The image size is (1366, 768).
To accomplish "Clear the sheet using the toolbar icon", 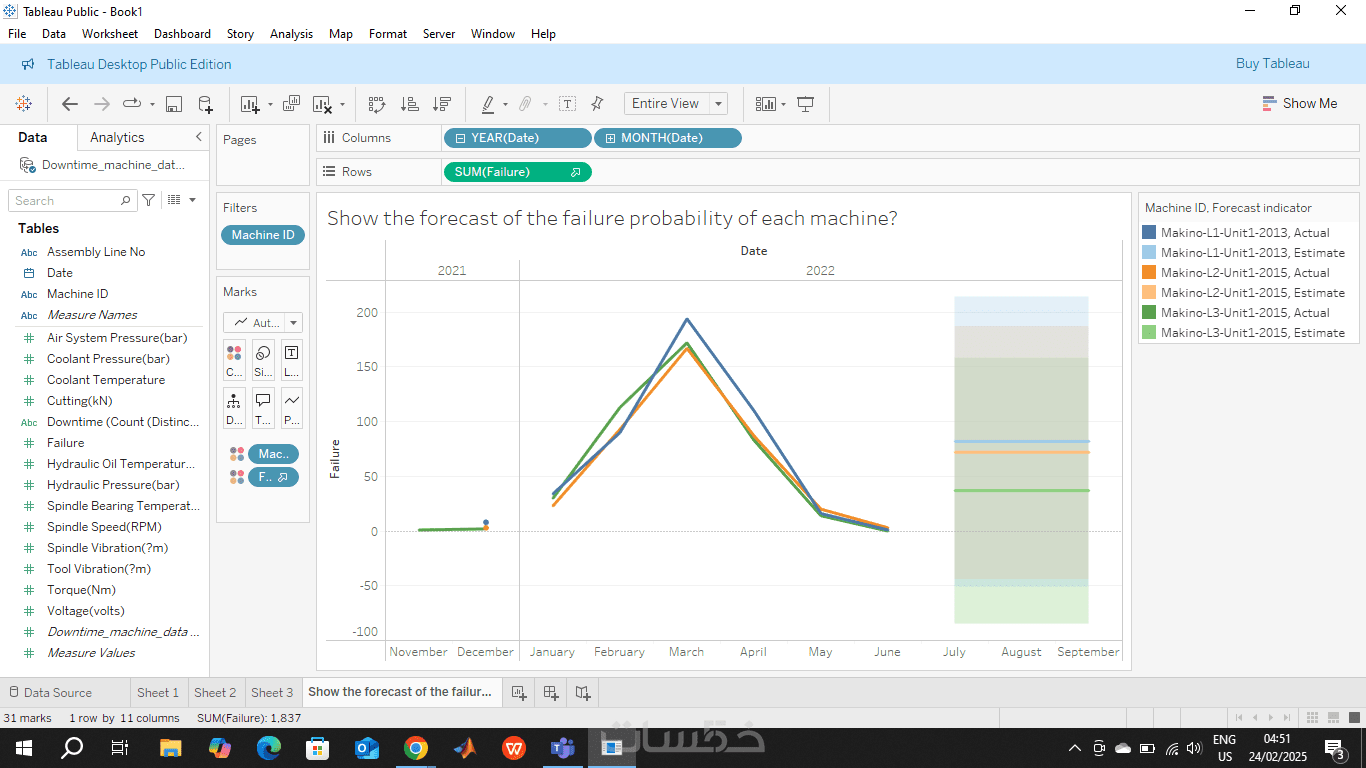I will tap(322, 104).
